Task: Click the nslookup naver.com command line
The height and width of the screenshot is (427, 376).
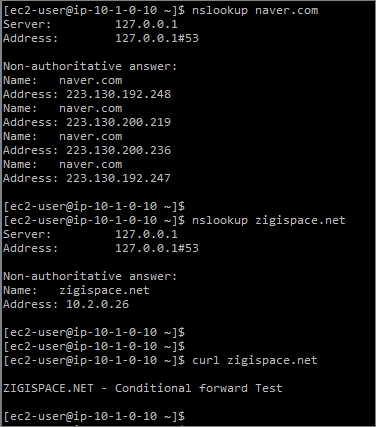Action: 161,10
